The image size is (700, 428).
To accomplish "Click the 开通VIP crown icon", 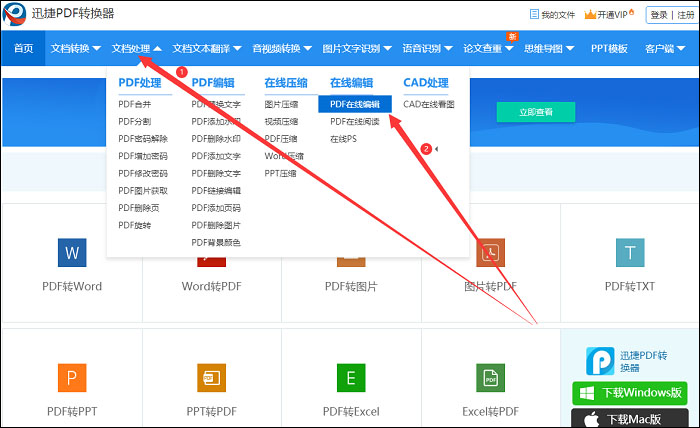I will [x=590, y=14].
